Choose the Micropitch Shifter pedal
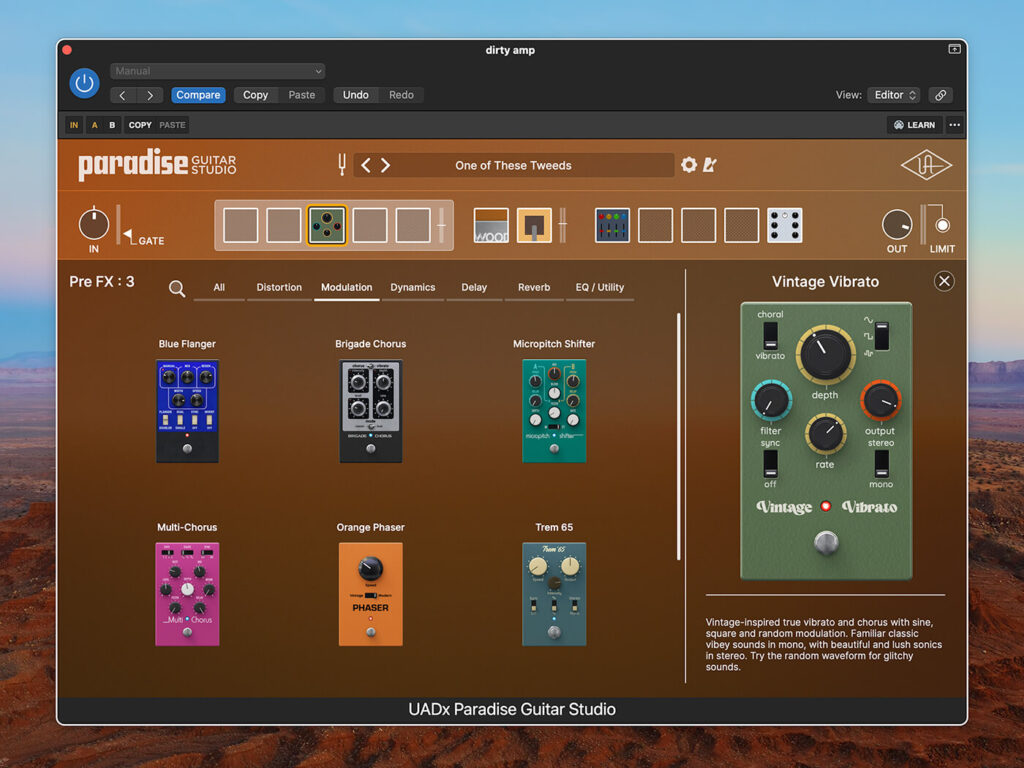The height and width of the screenshot is (768, 1024). (x=554, y=411)
